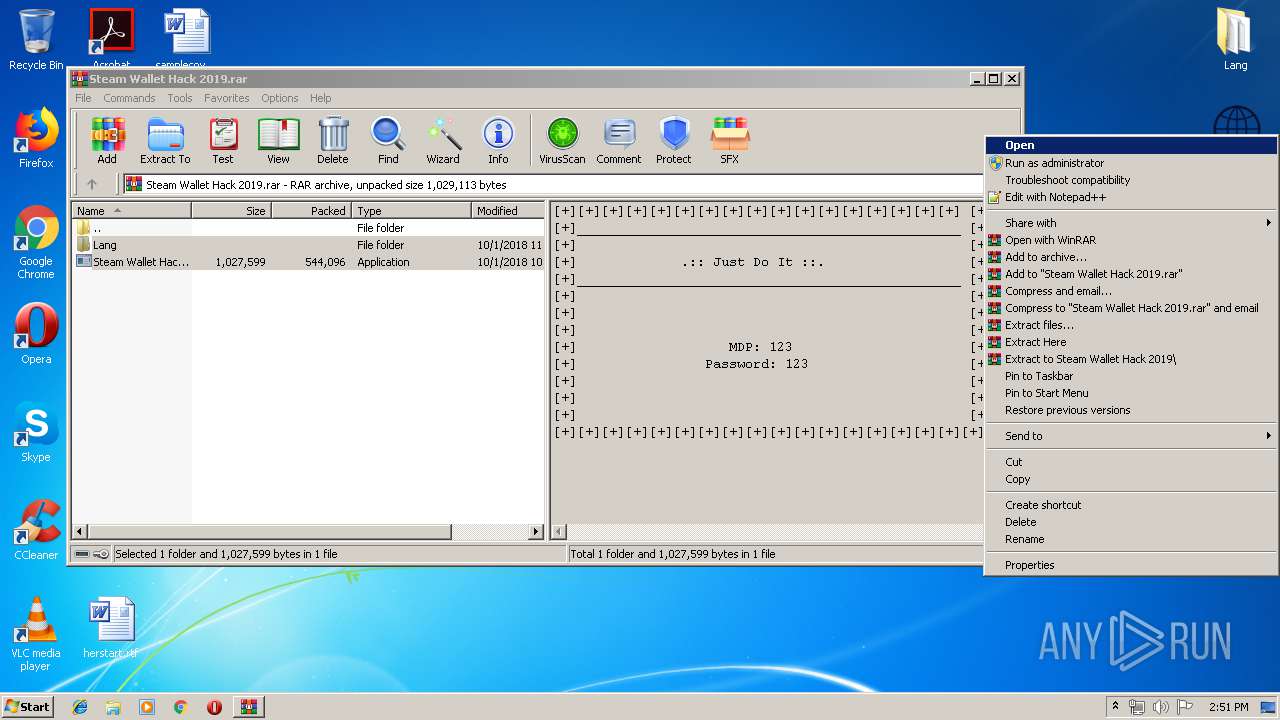The width and height of the screenshot is (1280, 720).
Task: Choose Extract Here entry
Action: pyautogui.click(x=1131, y=342)
